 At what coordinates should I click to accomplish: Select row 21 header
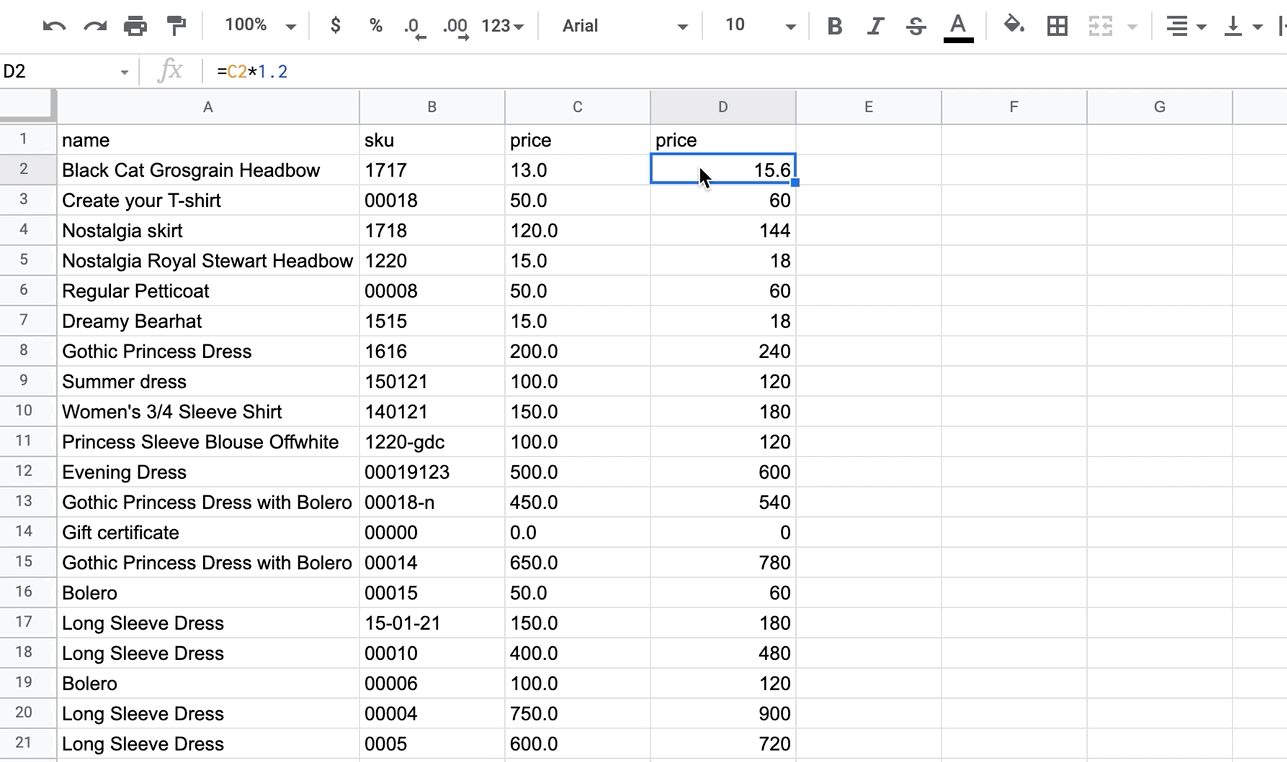click(x=28, y=743)
